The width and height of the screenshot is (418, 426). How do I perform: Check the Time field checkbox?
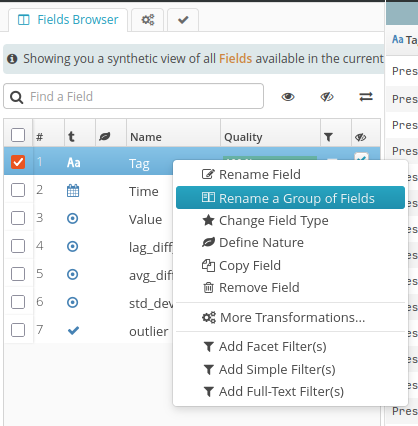coord(18,190)
